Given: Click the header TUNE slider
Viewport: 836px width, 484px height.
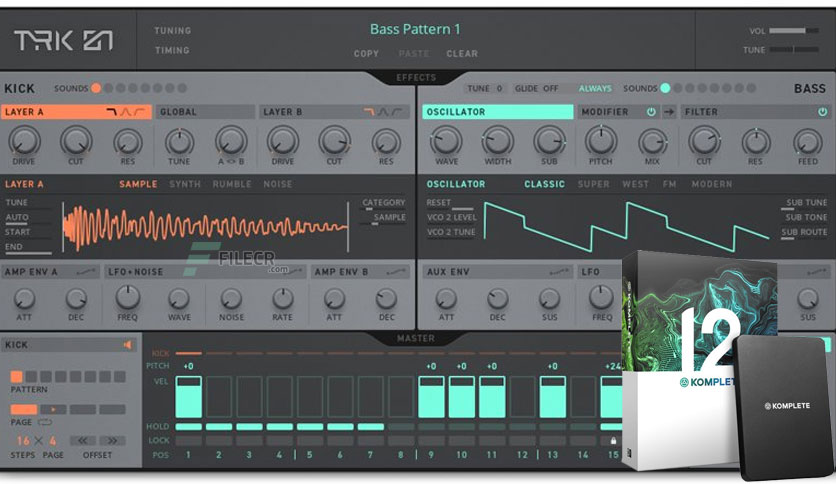Looking at the screenshot, I should tap(794, 50).
